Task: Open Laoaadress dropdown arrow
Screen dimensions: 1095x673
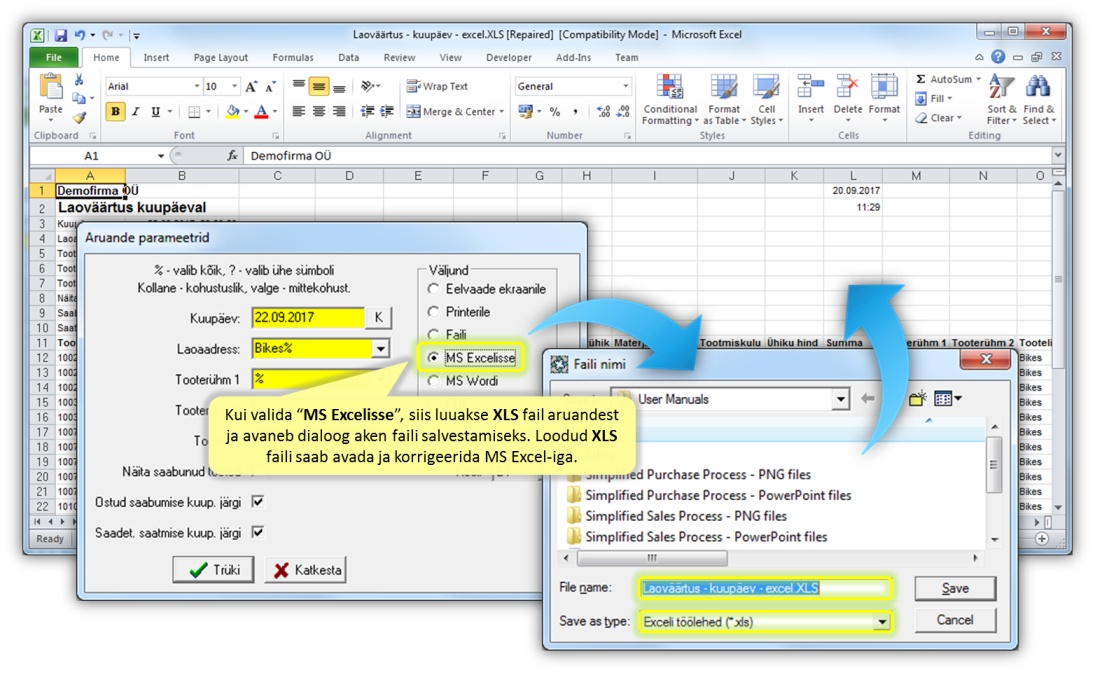Action: [381, 348]
